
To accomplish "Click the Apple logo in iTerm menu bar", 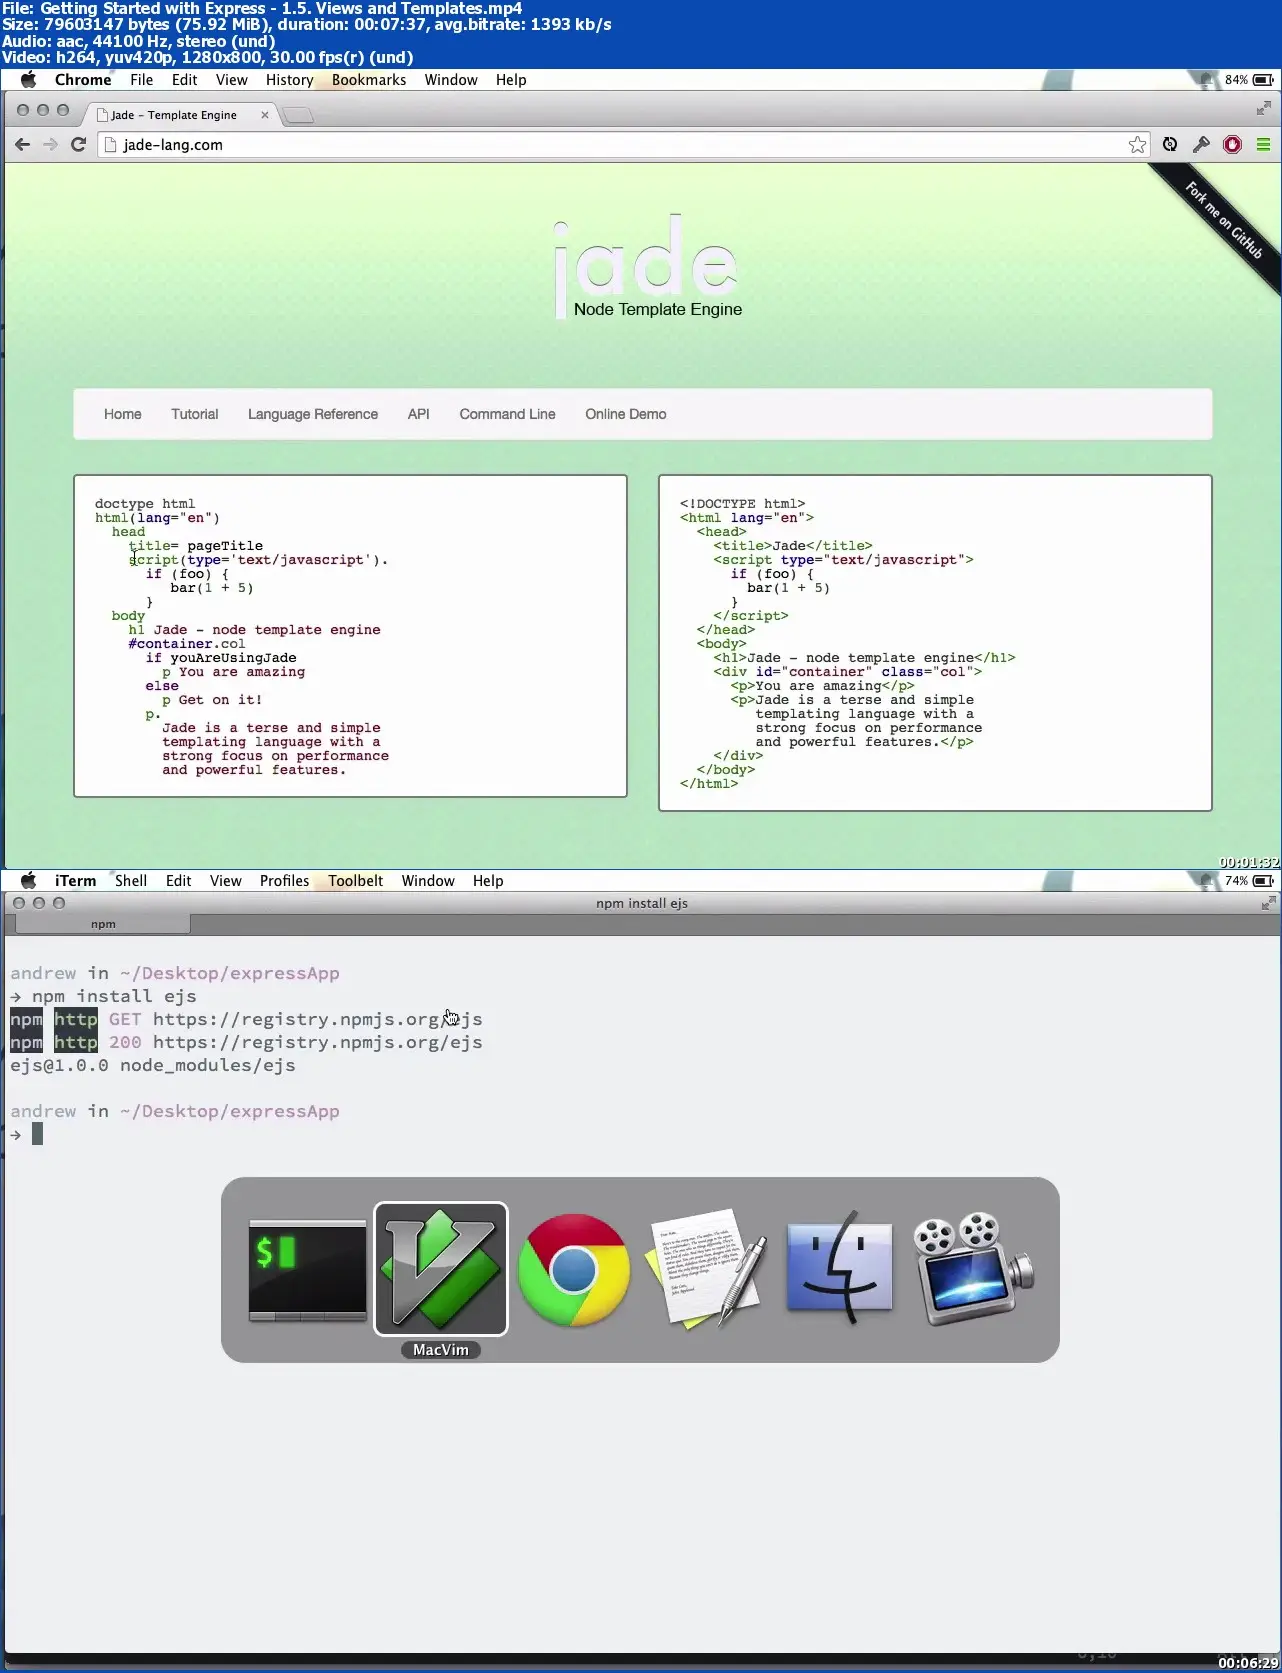I will [28, 881].
